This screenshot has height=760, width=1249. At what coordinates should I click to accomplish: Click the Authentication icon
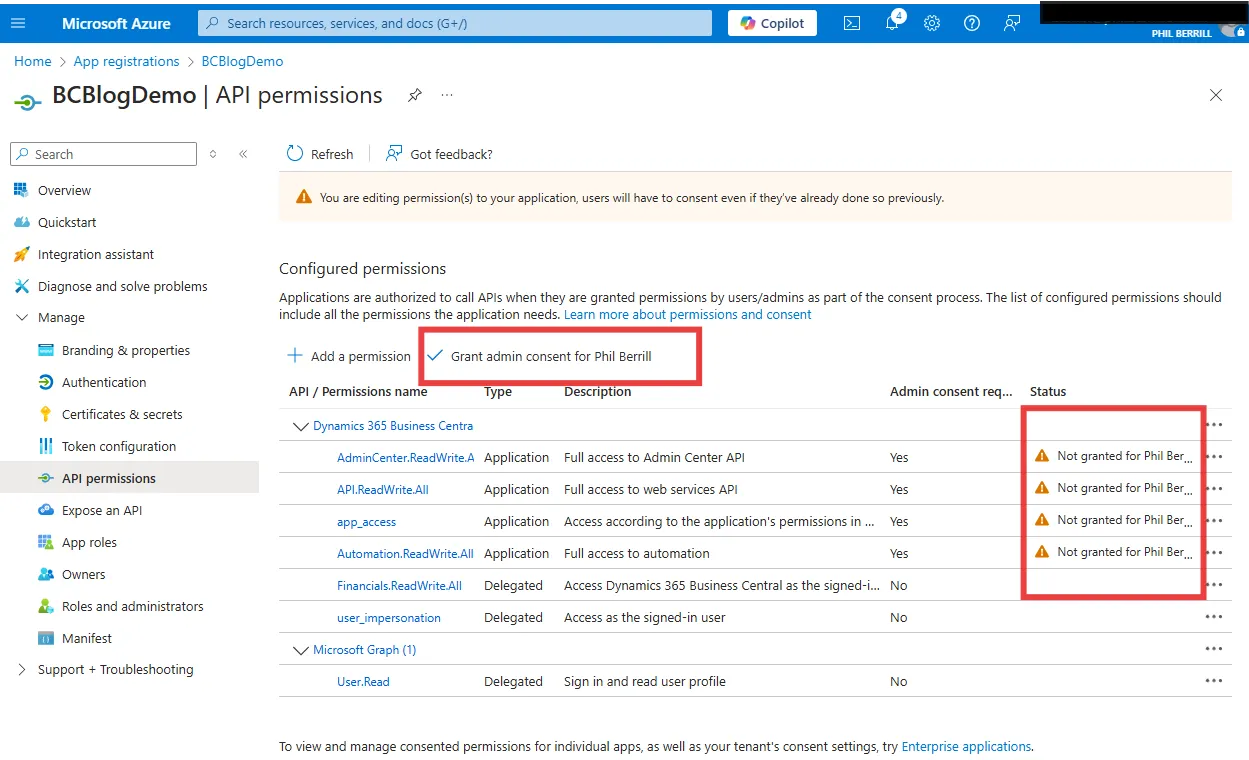click(x=45, y=382)
